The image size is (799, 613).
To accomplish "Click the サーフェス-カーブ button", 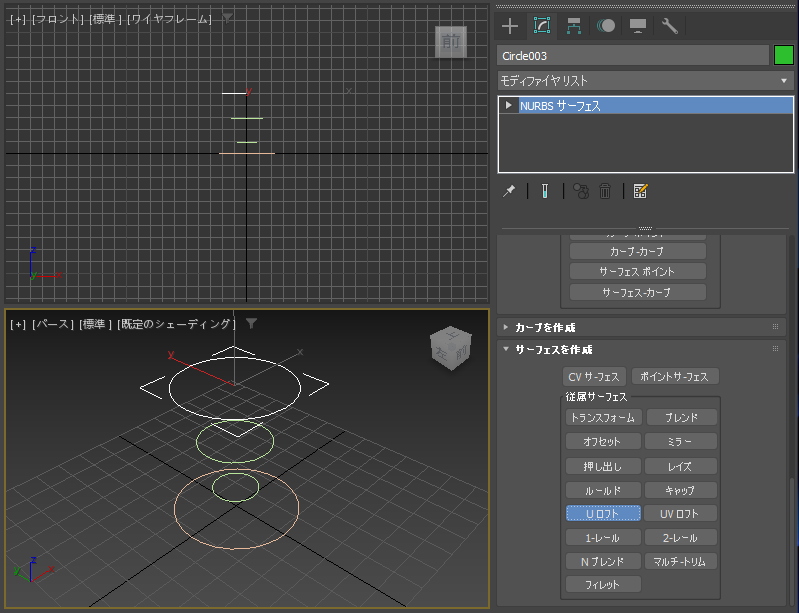I will (637, 292).
